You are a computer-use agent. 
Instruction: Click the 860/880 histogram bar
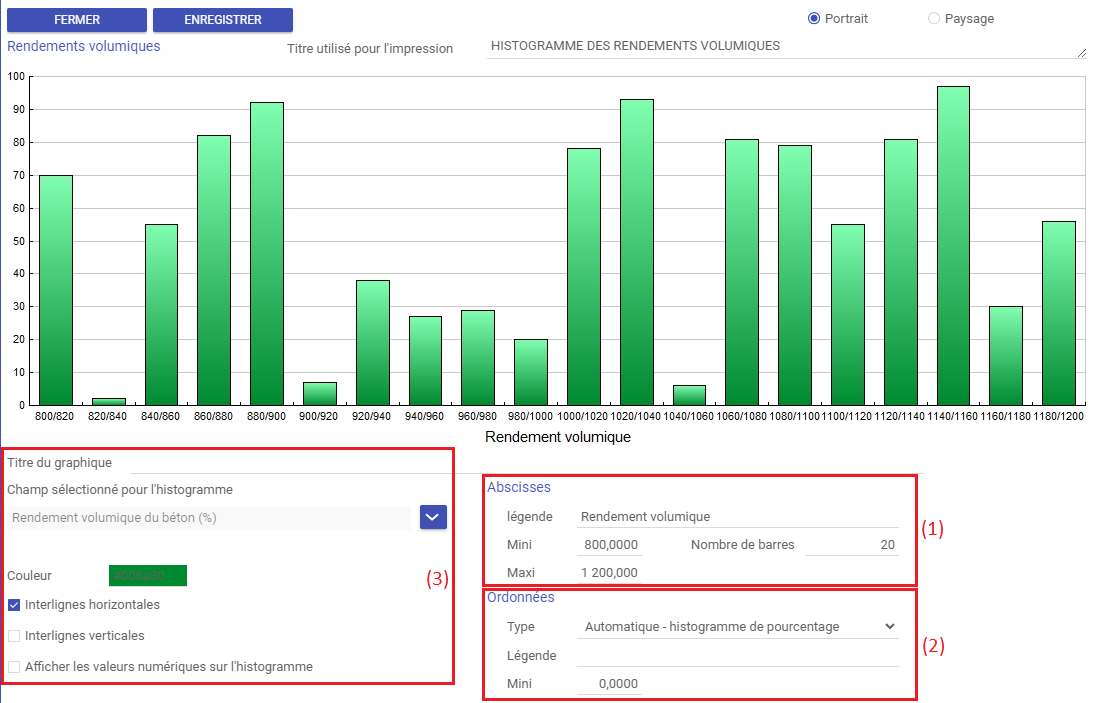click(x=214, y=271)
